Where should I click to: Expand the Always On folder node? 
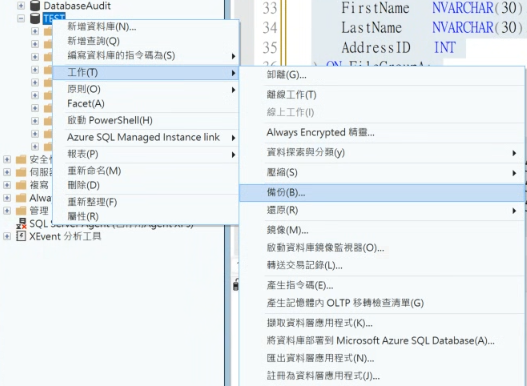(7, 198)
